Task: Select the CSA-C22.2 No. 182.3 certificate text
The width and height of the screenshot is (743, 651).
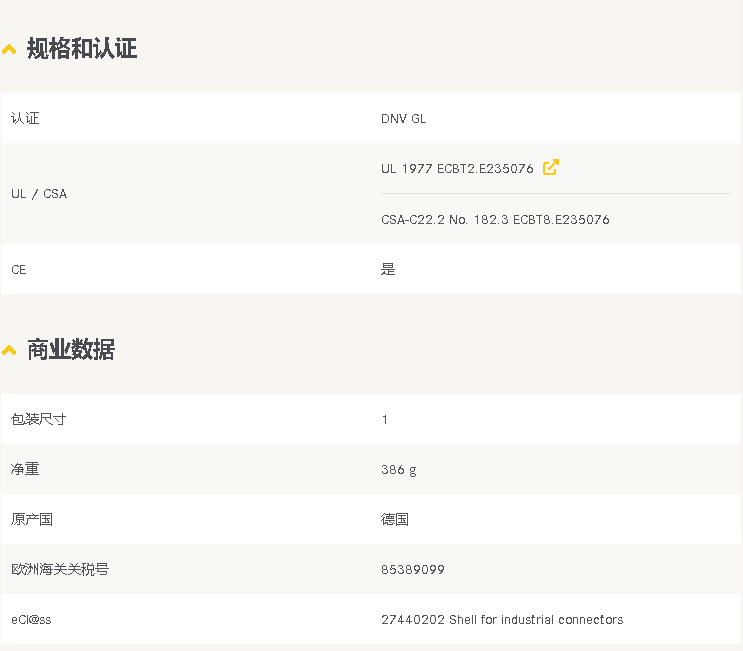Action: tap(495, 219)
